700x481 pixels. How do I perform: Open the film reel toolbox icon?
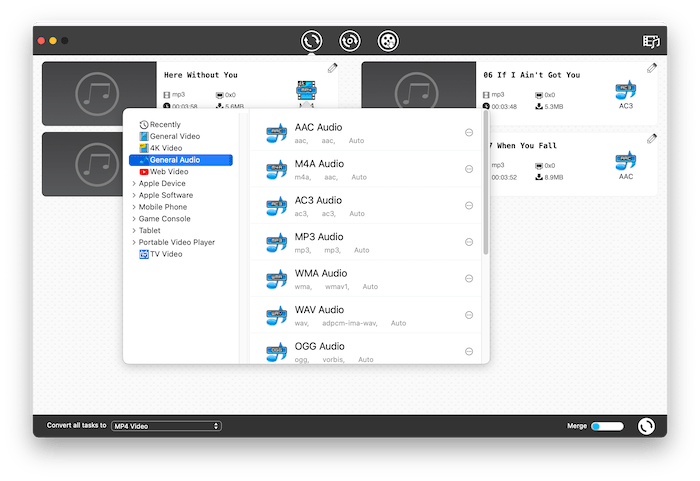click(x=387, y=41)
